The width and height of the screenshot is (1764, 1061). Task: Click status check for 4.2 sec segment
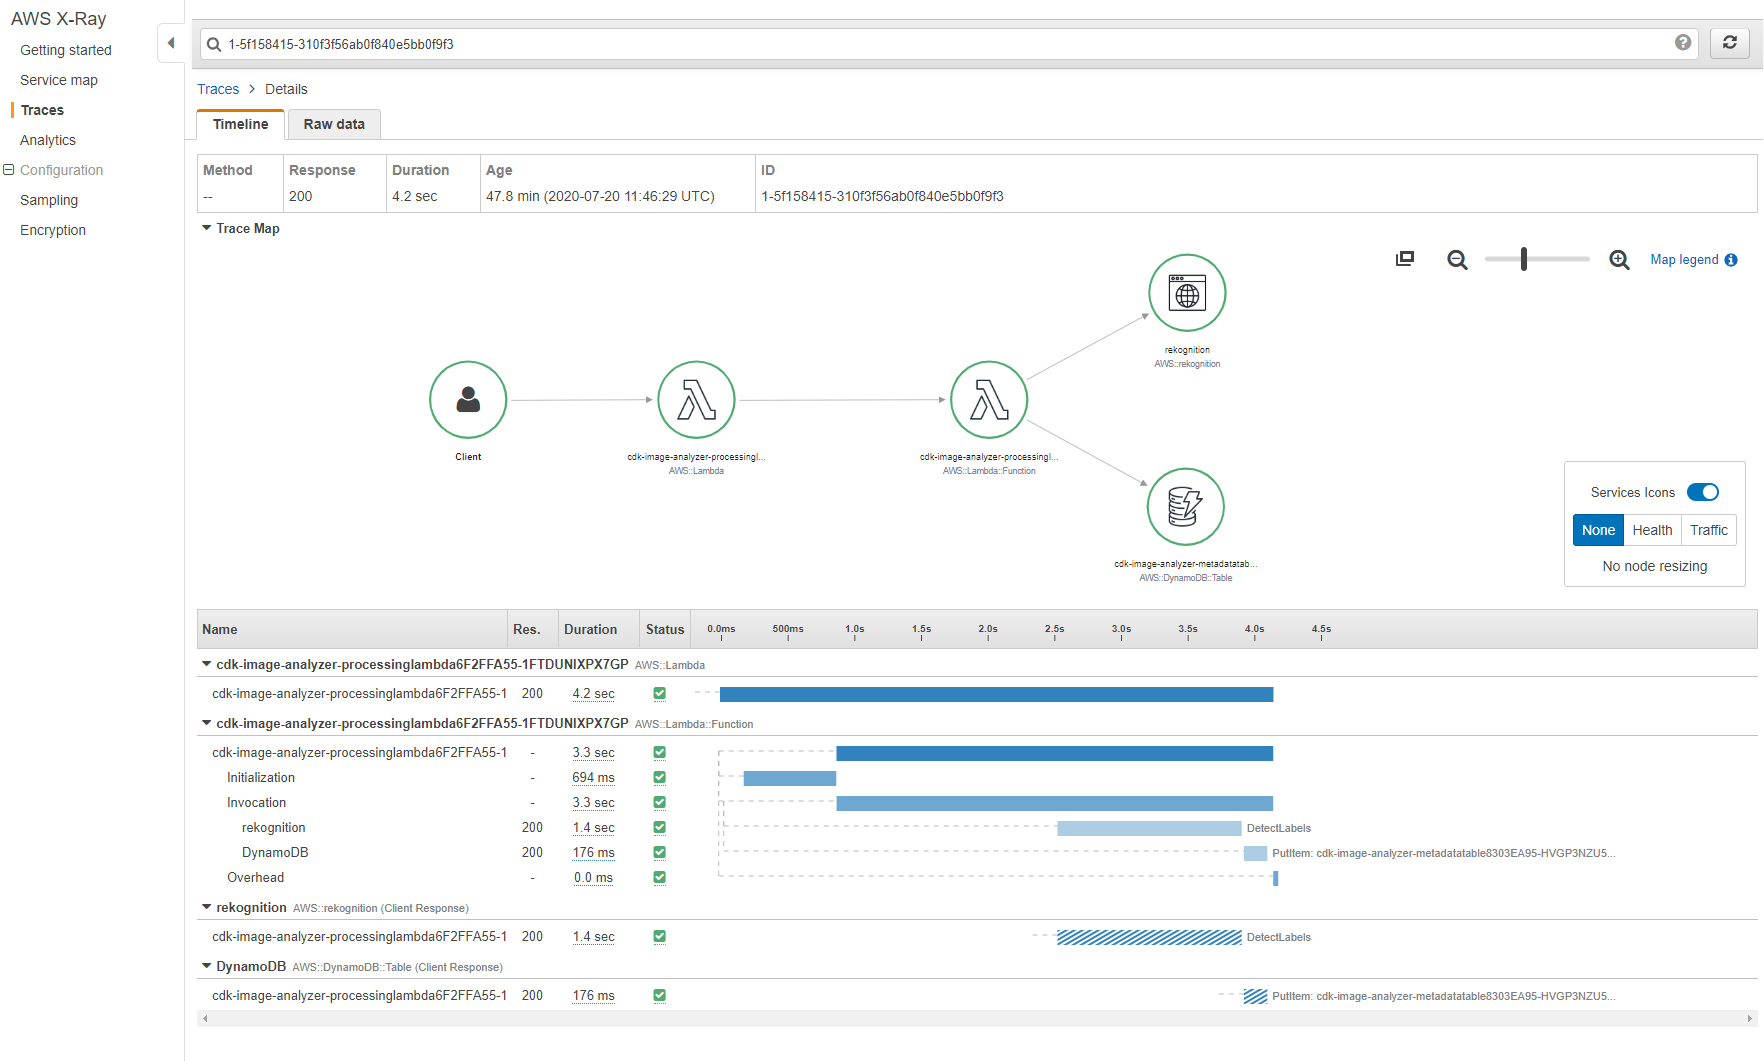coord(659,693)
